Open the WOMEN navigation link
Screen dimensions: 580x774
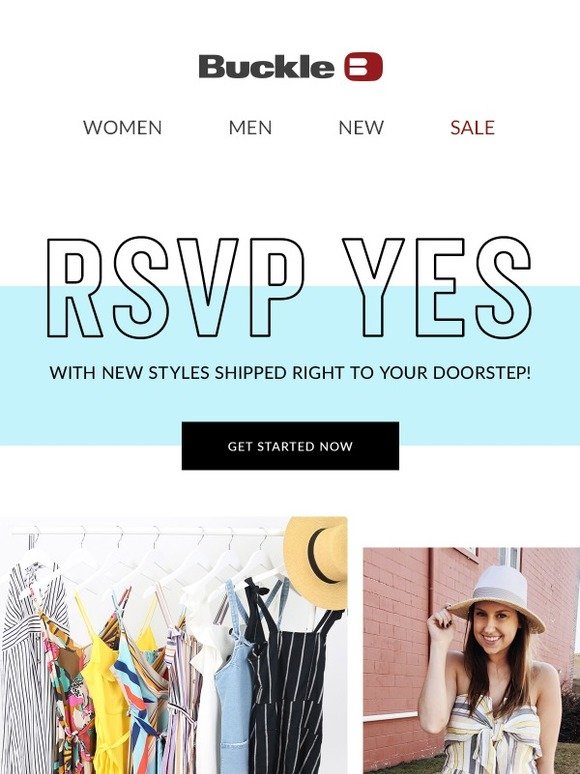pyautogui.click(x=122, y=127)
